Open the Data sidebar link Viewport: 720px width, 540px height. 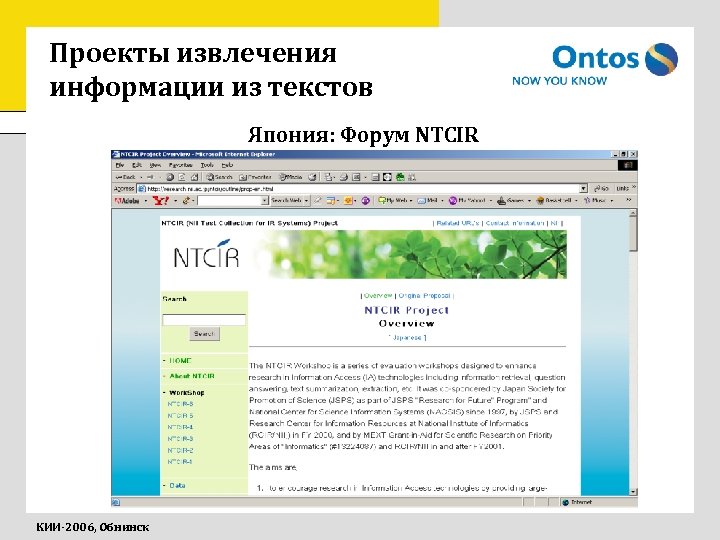pos(177,485)
